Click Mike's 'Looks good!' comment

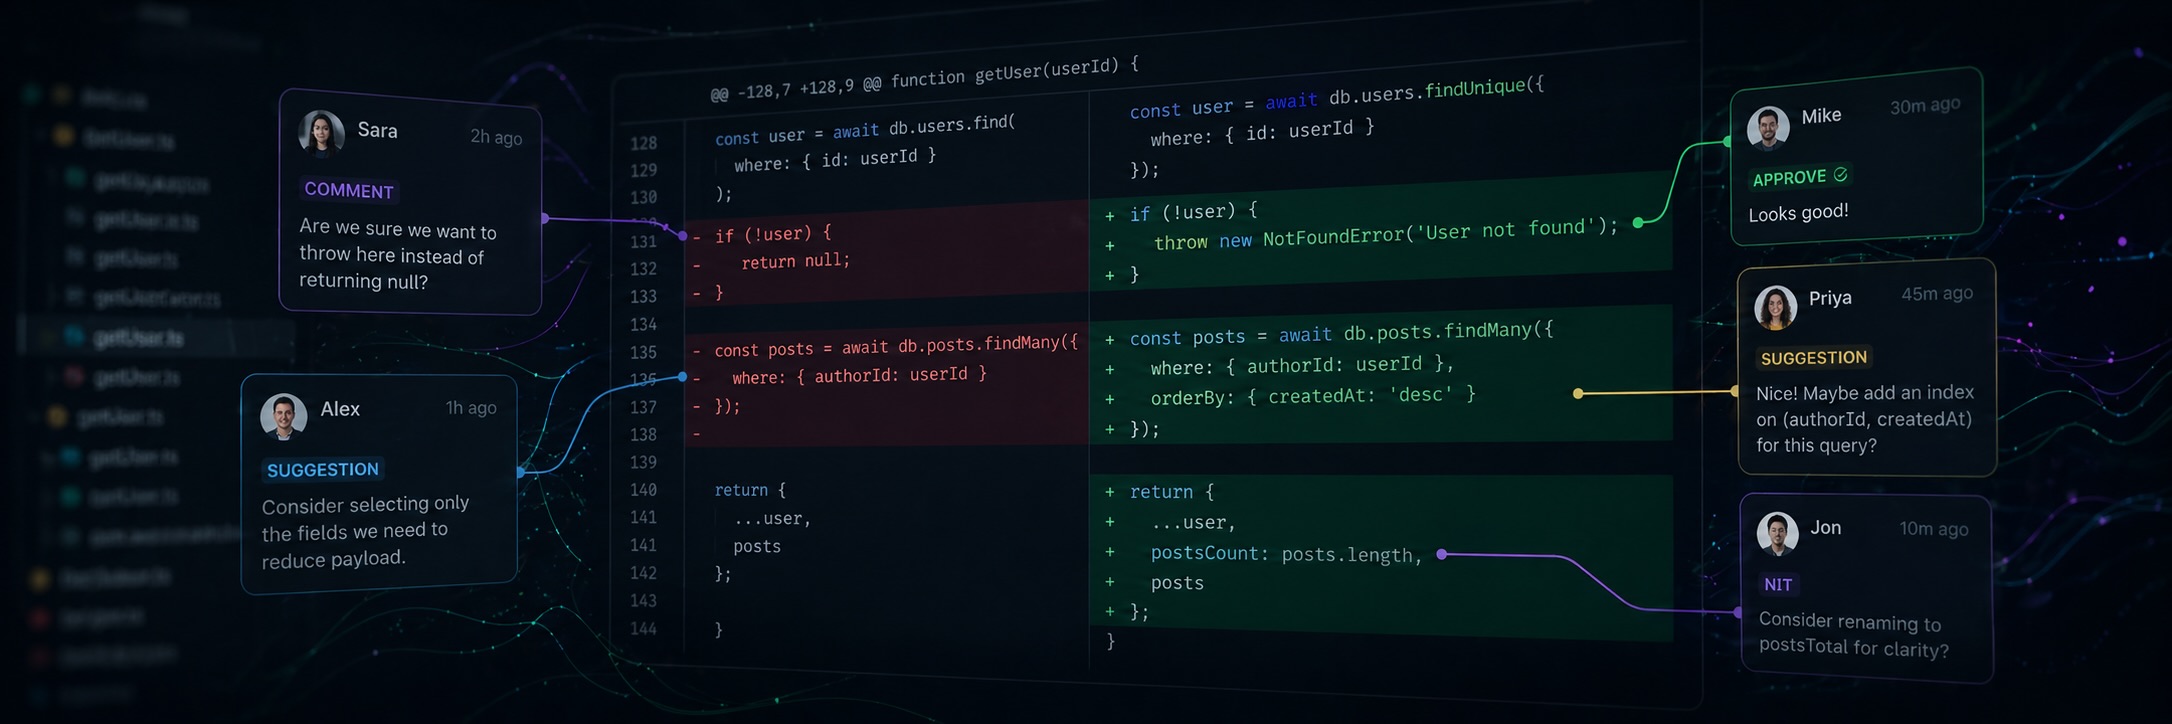tap(1798, 213)
